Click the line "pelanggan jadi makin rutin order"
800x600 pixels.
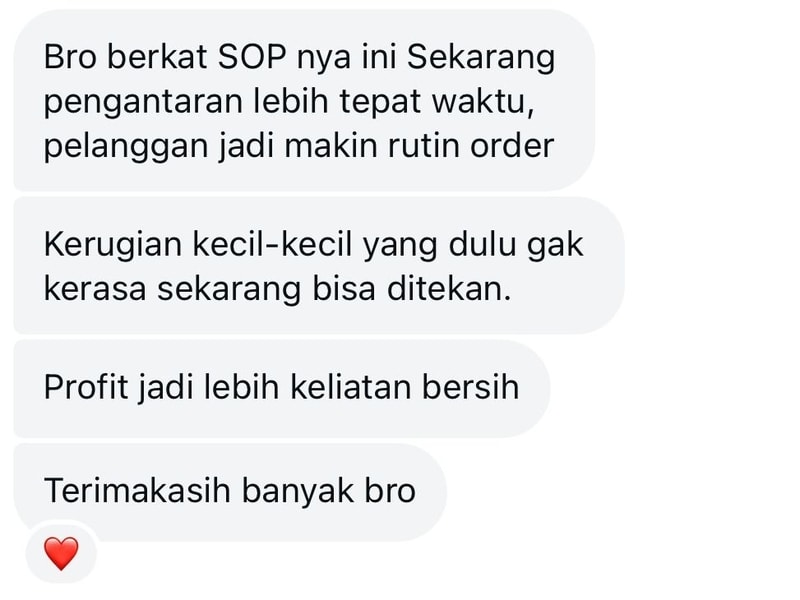click(299, 146)
